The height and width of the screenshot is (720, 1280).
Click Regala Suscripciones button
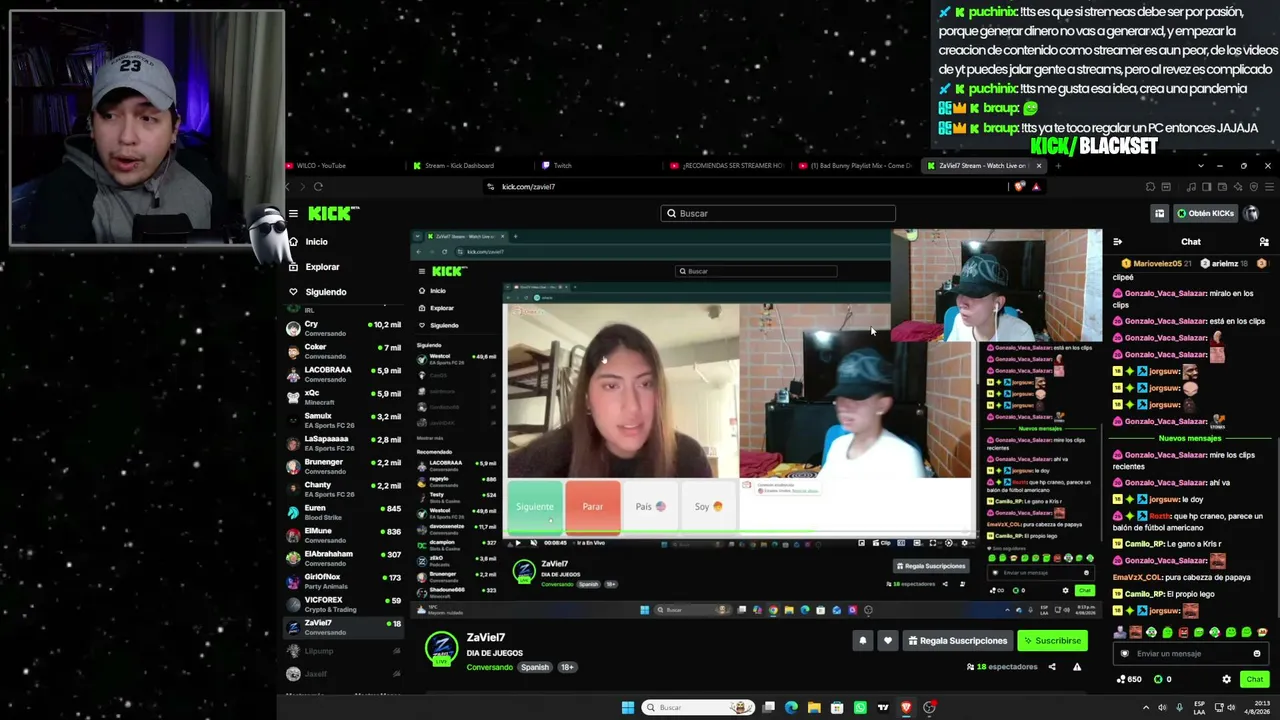coord(957,641)
